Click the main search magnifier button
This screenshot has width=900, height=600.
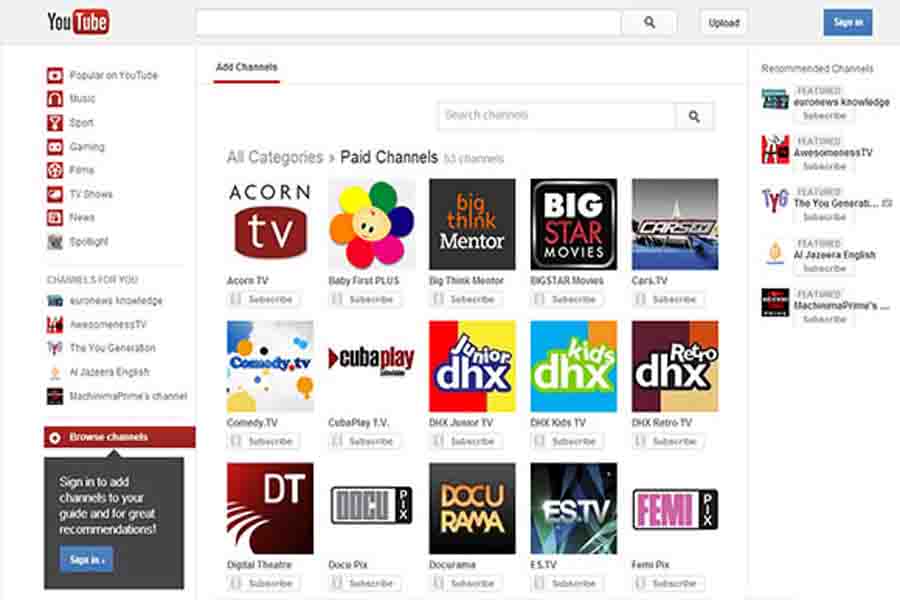[x=649, y=23]
